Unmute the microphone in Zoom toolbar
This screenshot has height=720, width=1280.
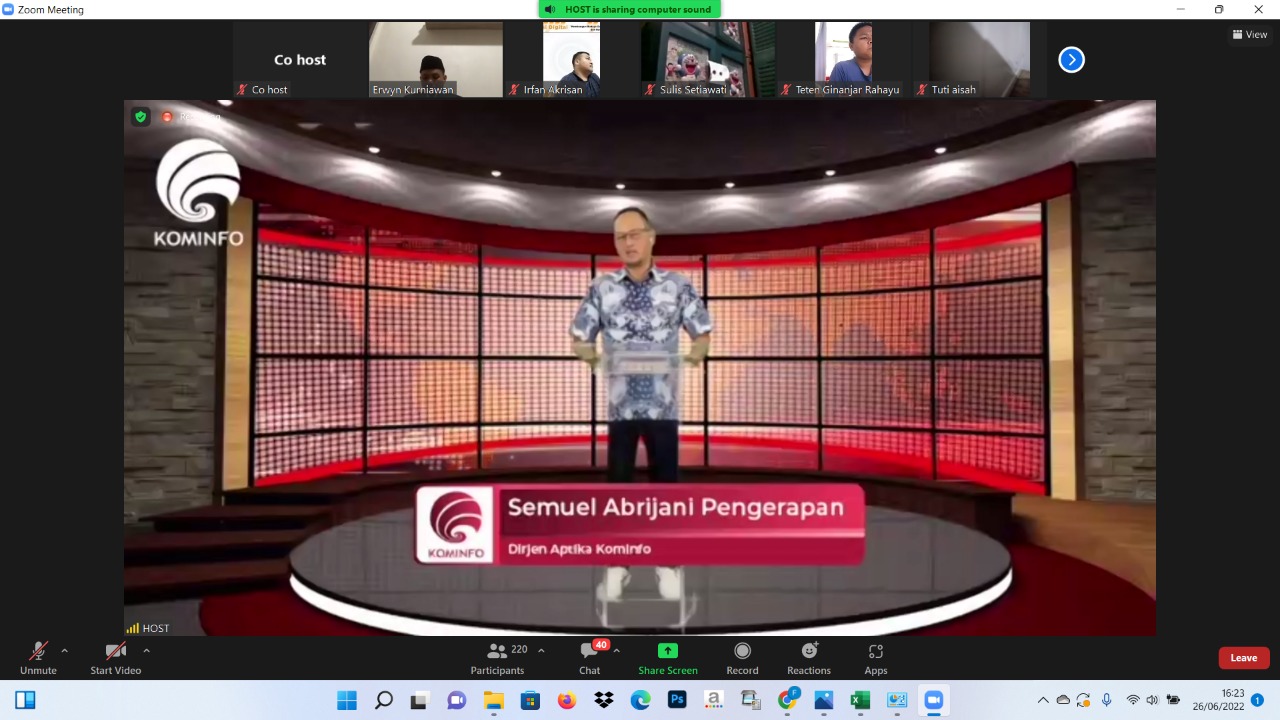tap(38, 657)
